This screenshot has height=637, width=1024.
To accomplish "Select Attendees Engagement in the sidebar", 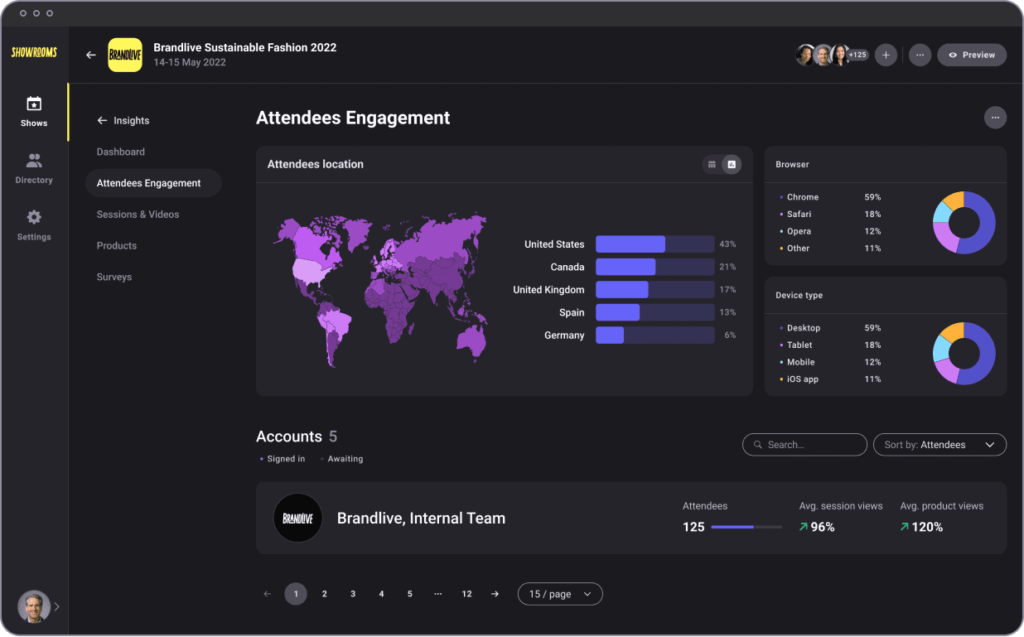I will [153, 183].
